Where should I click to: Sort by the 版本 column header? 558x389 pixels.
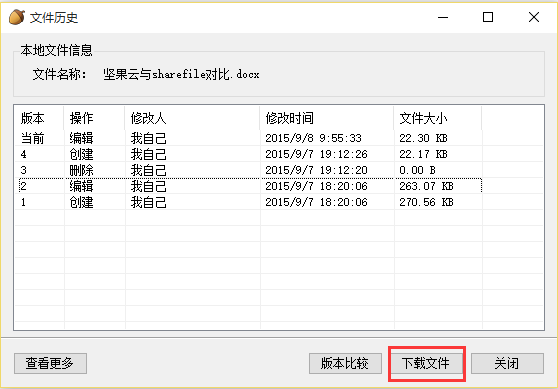[39, 118]
